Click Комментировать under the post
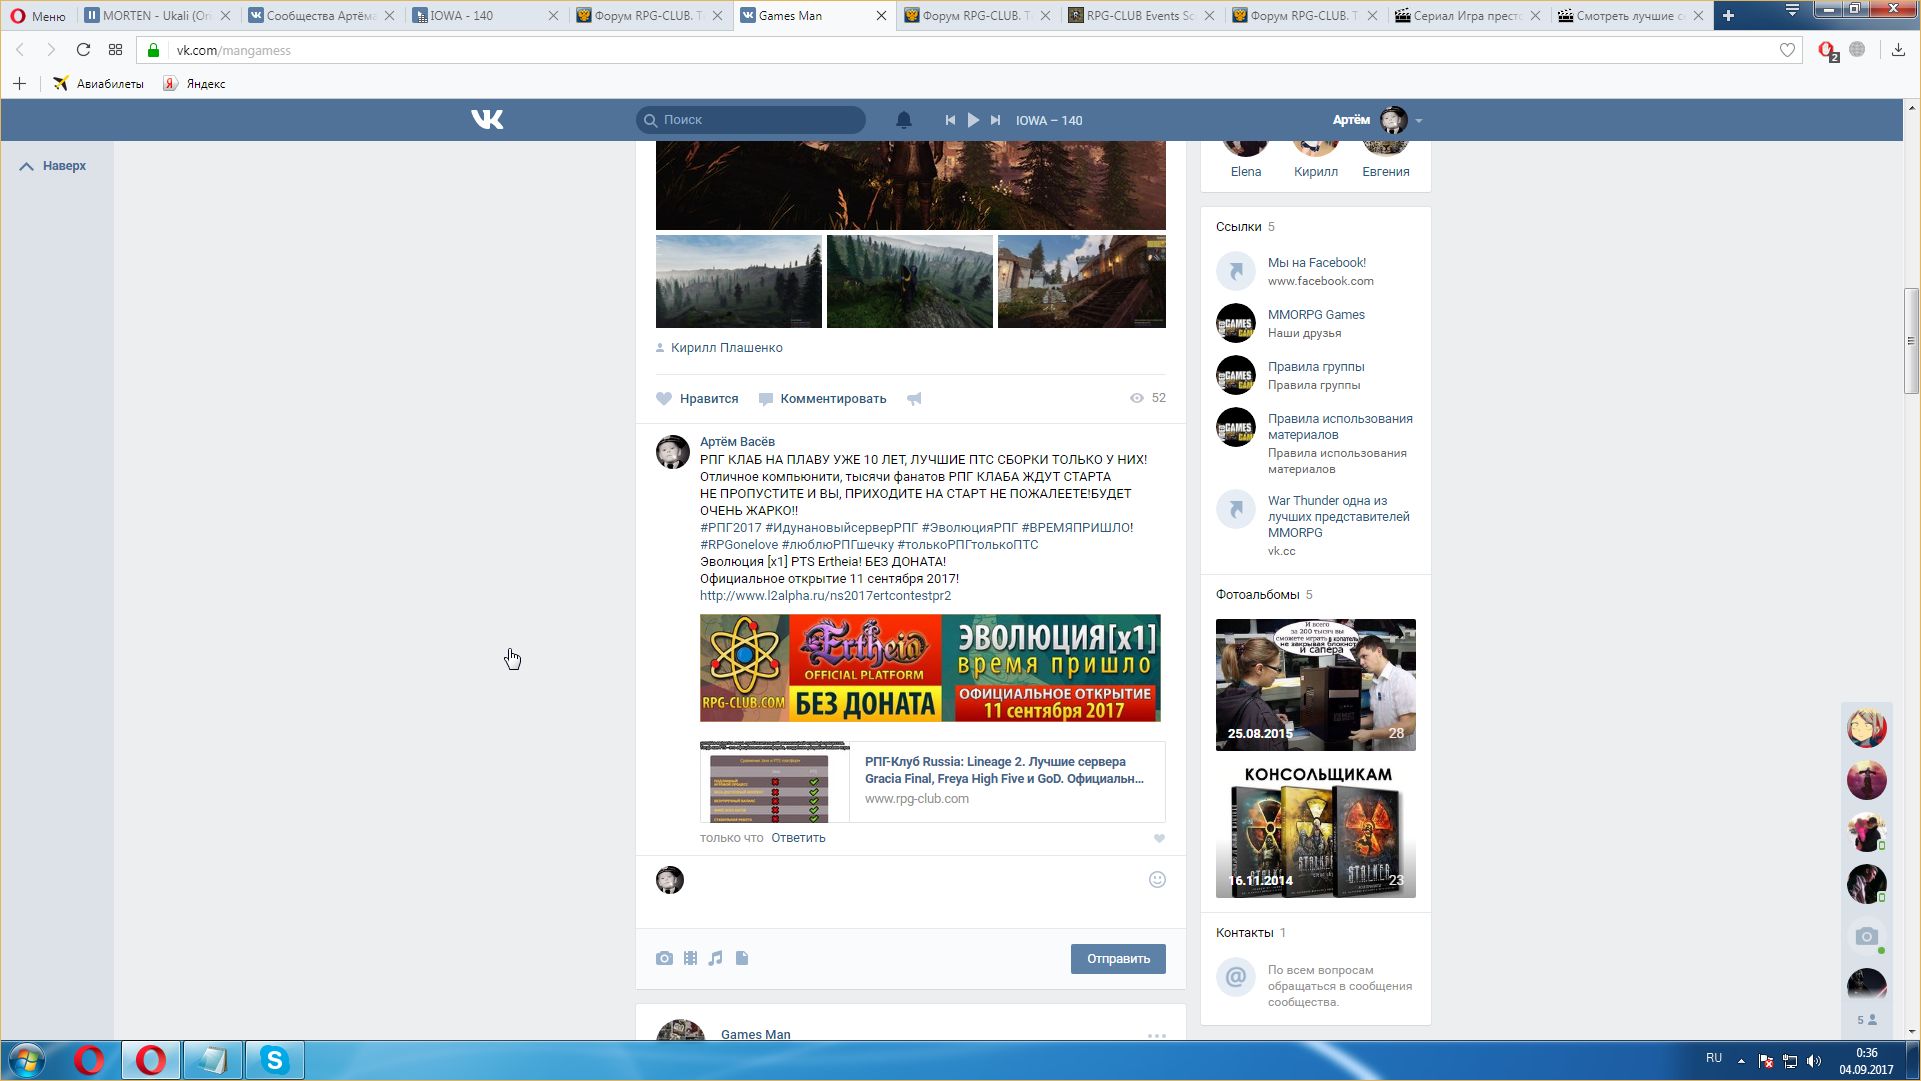 [822, 399]
